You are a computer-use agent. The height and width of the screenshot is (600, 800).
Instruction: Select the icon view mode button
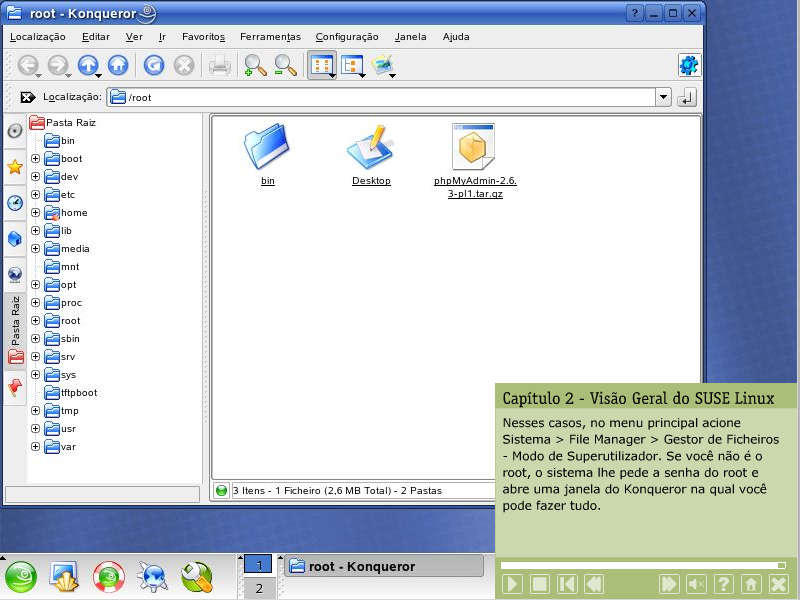[321, 66]
